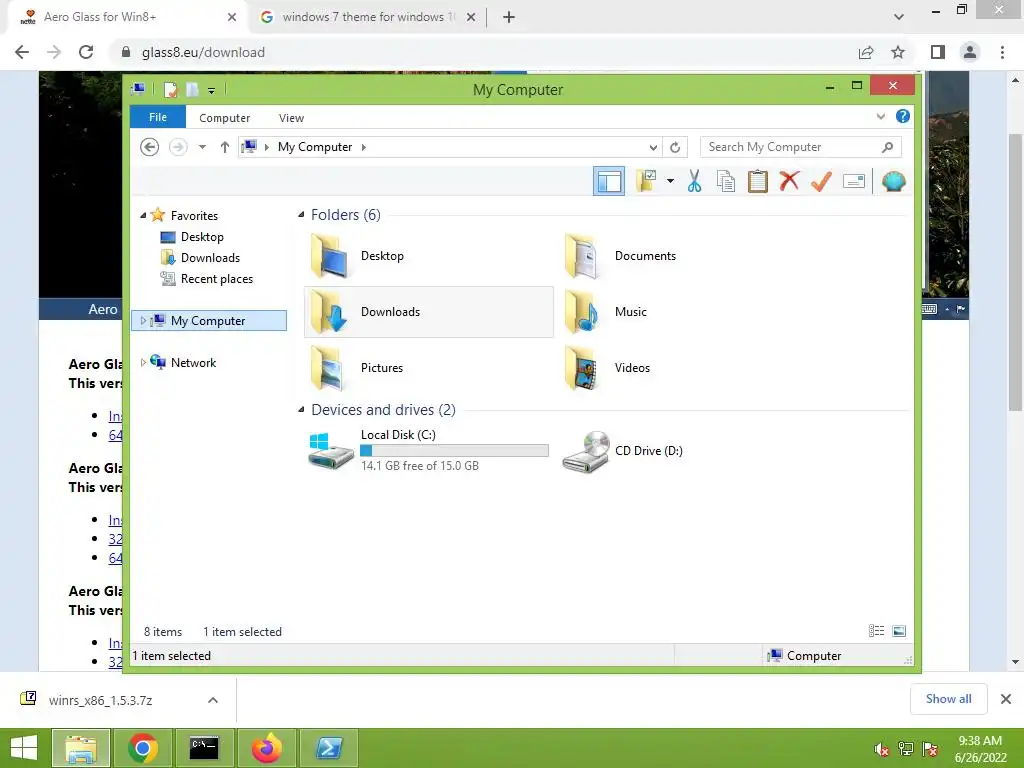Switch to details view in status bar
Screen dimensions: 1024x768
coord(876,631)
